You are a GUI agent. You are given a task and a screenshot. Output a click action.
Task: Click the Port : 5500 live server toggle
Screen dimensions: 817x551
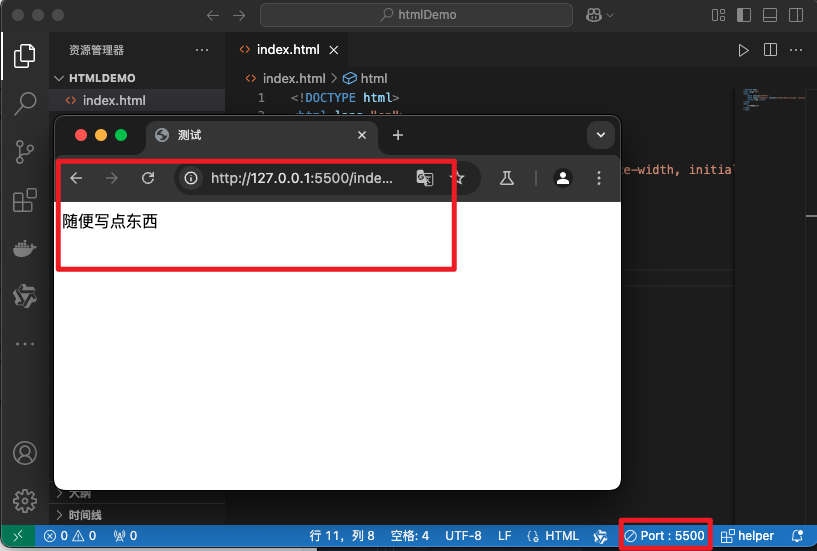tap(665, 536)
